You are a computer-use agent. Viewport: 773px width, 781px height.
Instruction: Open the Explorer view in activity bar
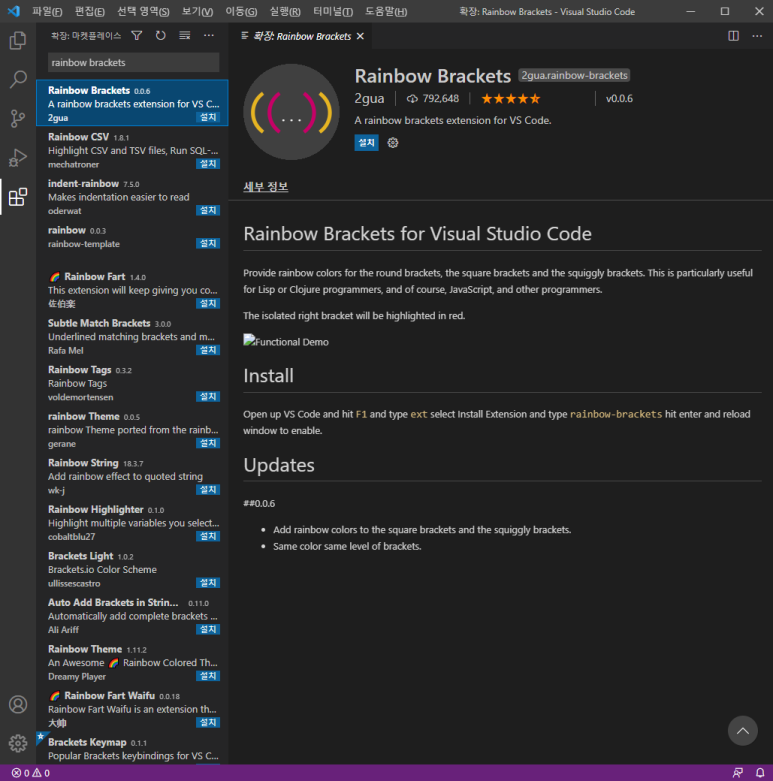pos(18,40)
